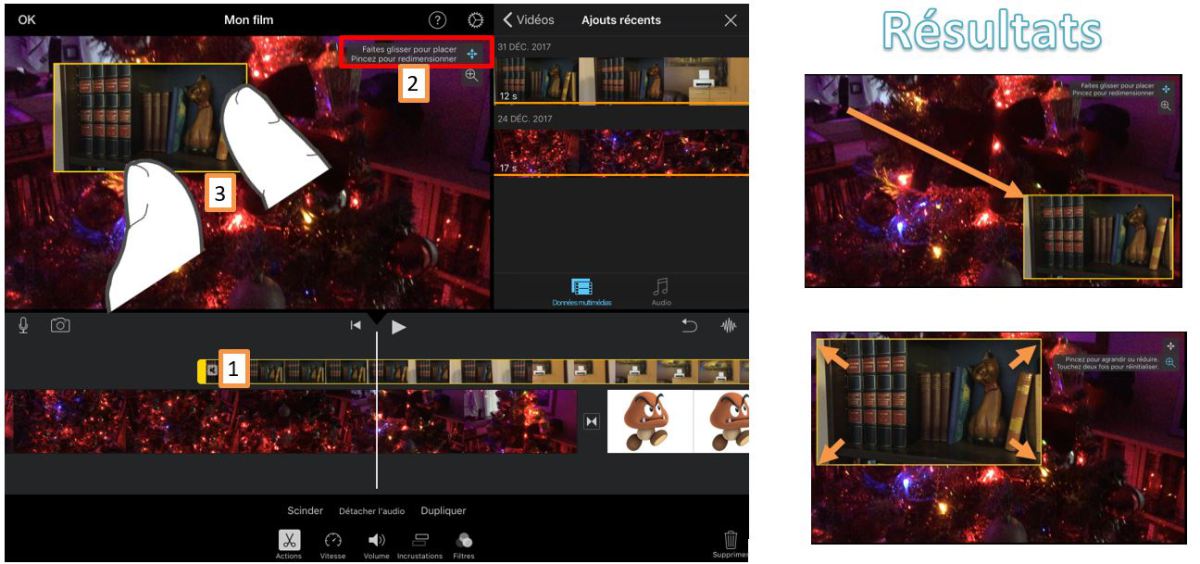Undo the last action
The image size is (1200, 564).
click(x=689, y=326)
